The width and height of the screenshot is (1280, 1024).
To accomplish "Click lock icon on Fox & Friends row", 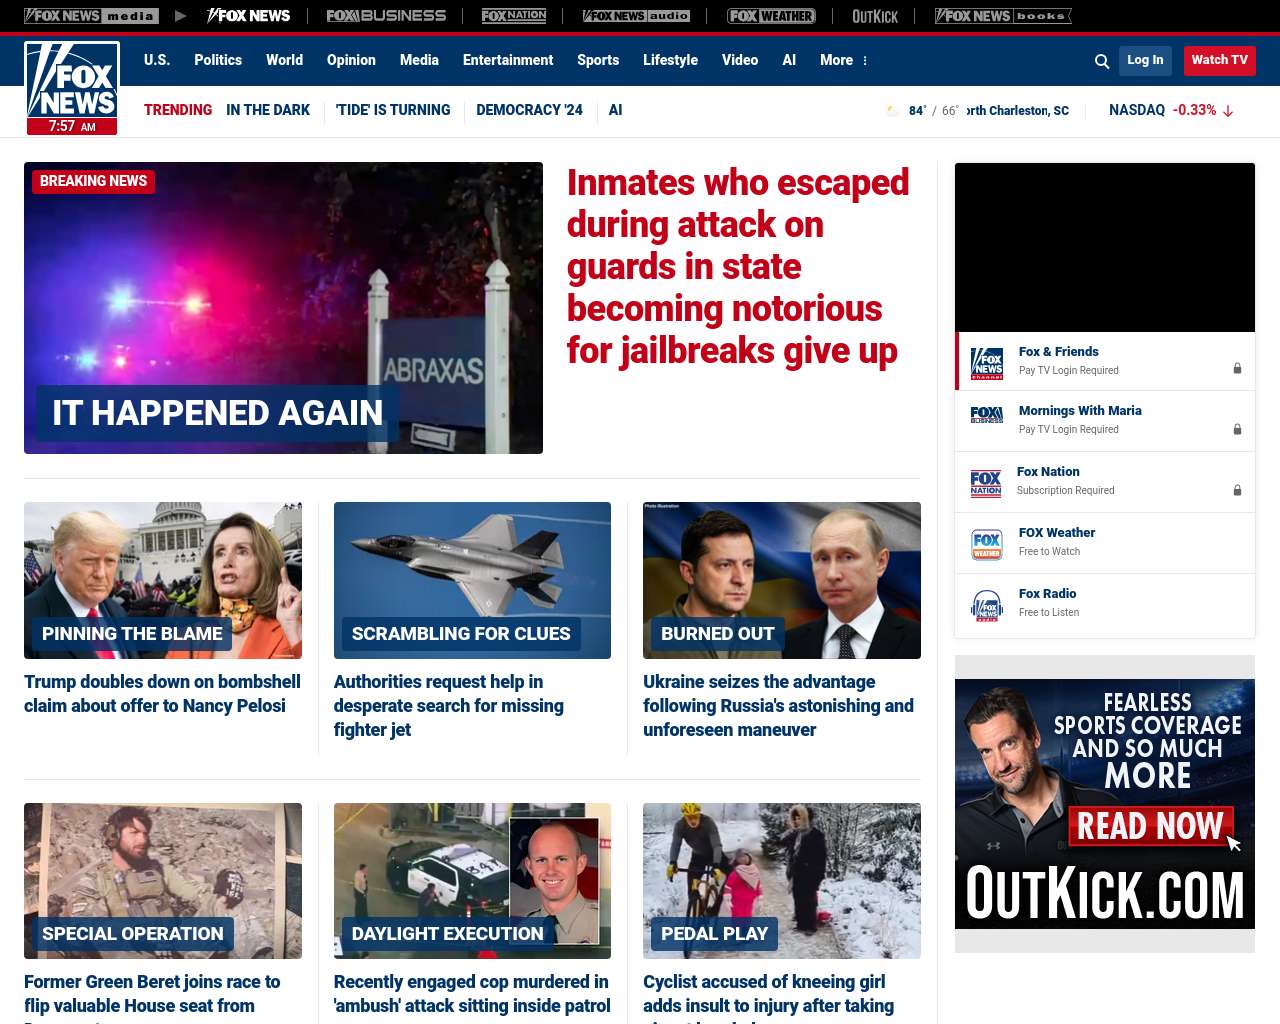I will tap(1237, 369).
